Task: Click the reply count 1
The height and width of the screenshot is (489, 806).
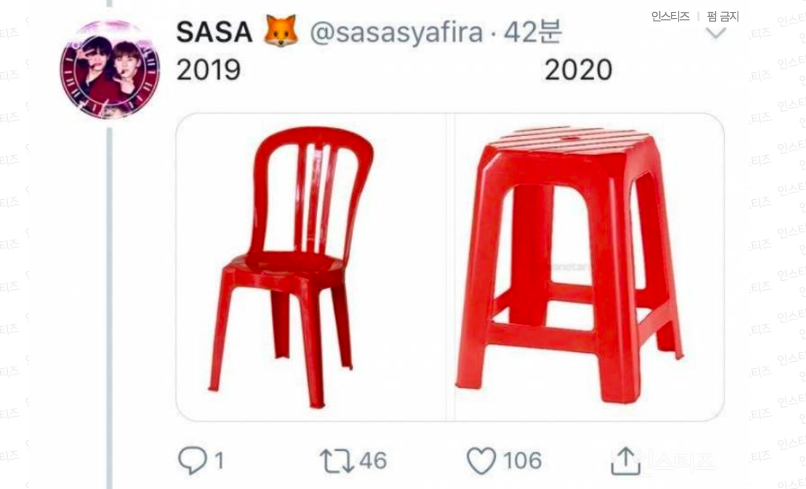Action: click(219, 461)
